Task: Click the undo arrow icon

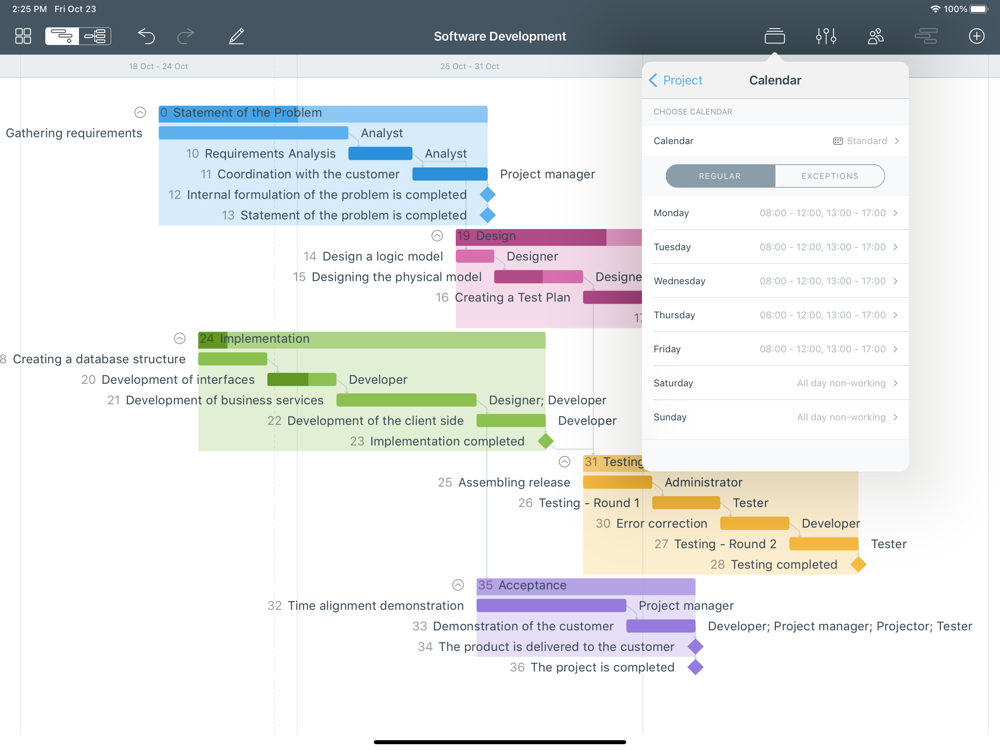Action: click(146, 36)
